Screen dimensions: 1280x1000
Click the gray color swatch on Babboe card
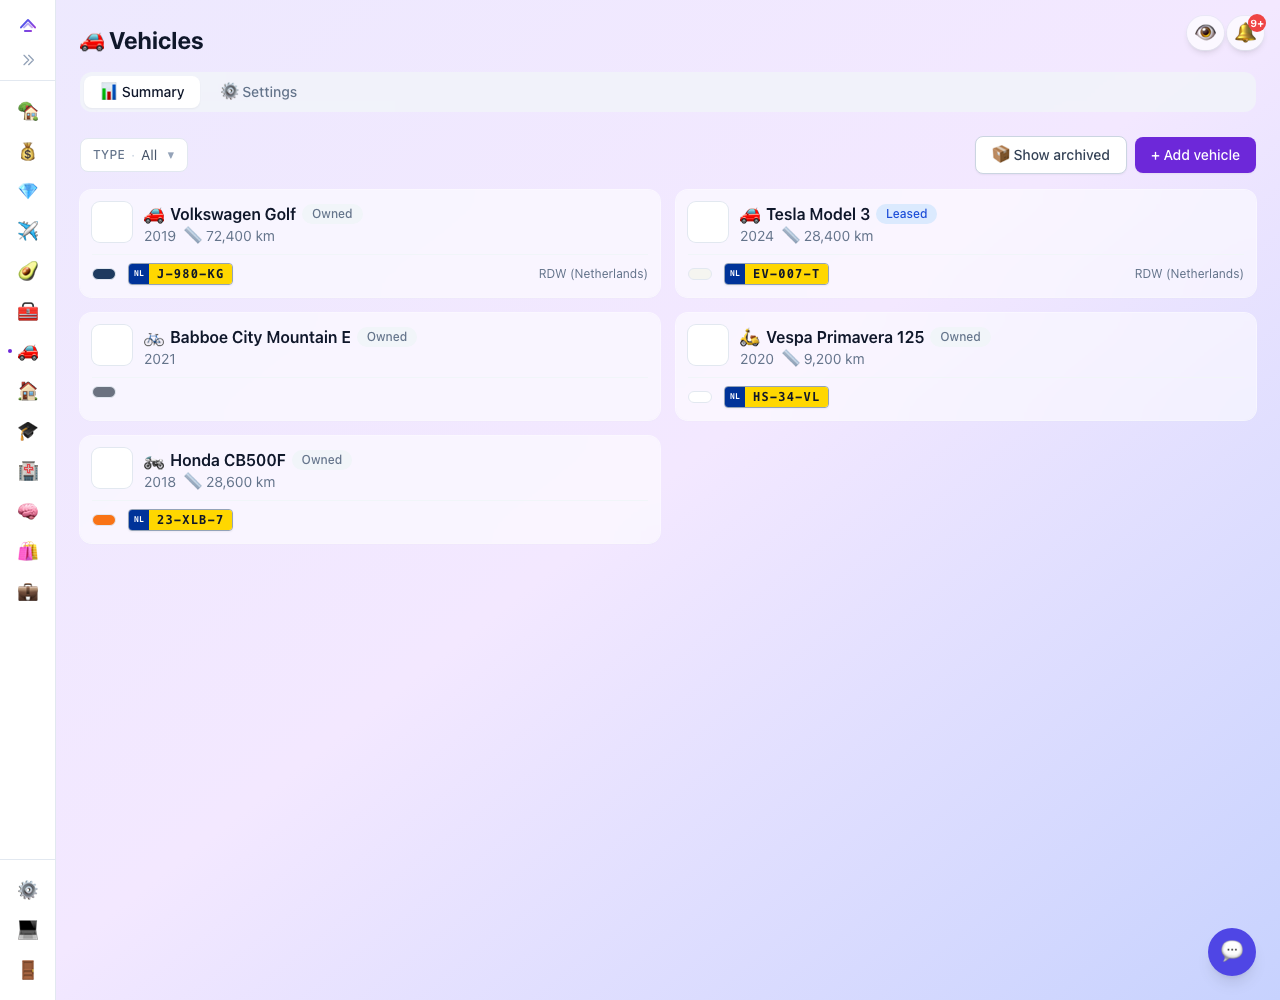[104, 392]
